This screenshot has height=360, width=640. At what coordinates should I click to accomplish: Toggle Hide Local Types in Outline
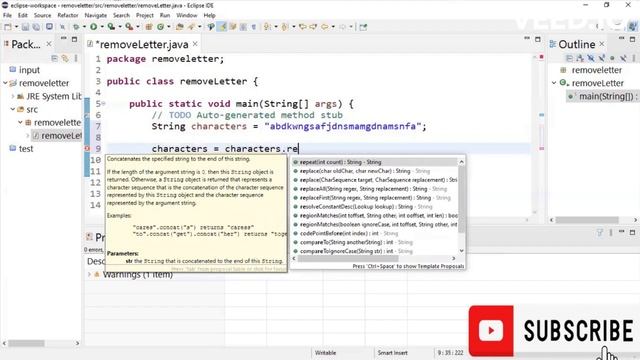pyautogui.click(x=623, y=58)
